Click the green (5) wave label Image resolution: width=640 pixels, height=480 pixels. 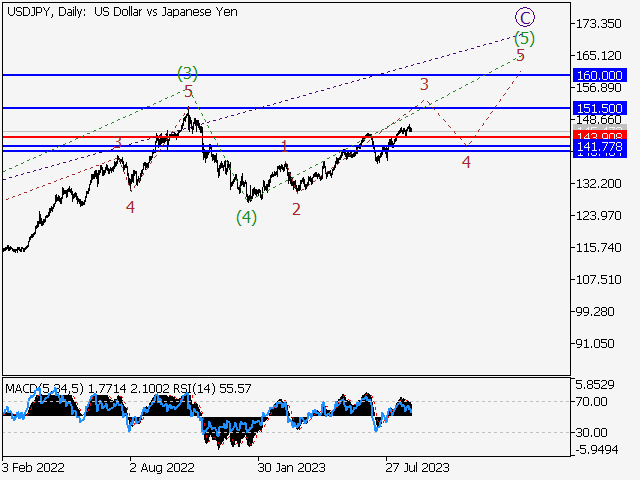click(x=524, y=38)
